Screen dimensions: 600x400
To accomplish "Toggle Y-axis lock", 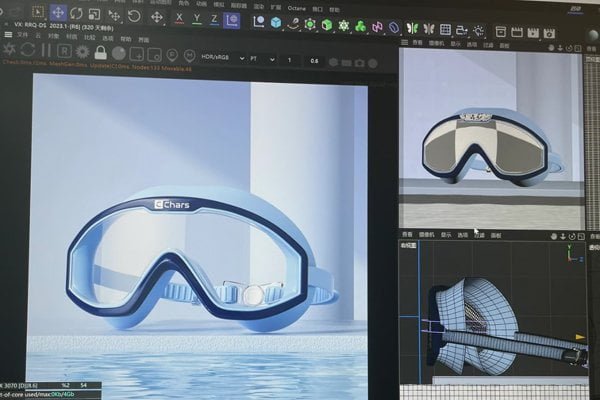I will pyautogui.click(x=197, y=18).
